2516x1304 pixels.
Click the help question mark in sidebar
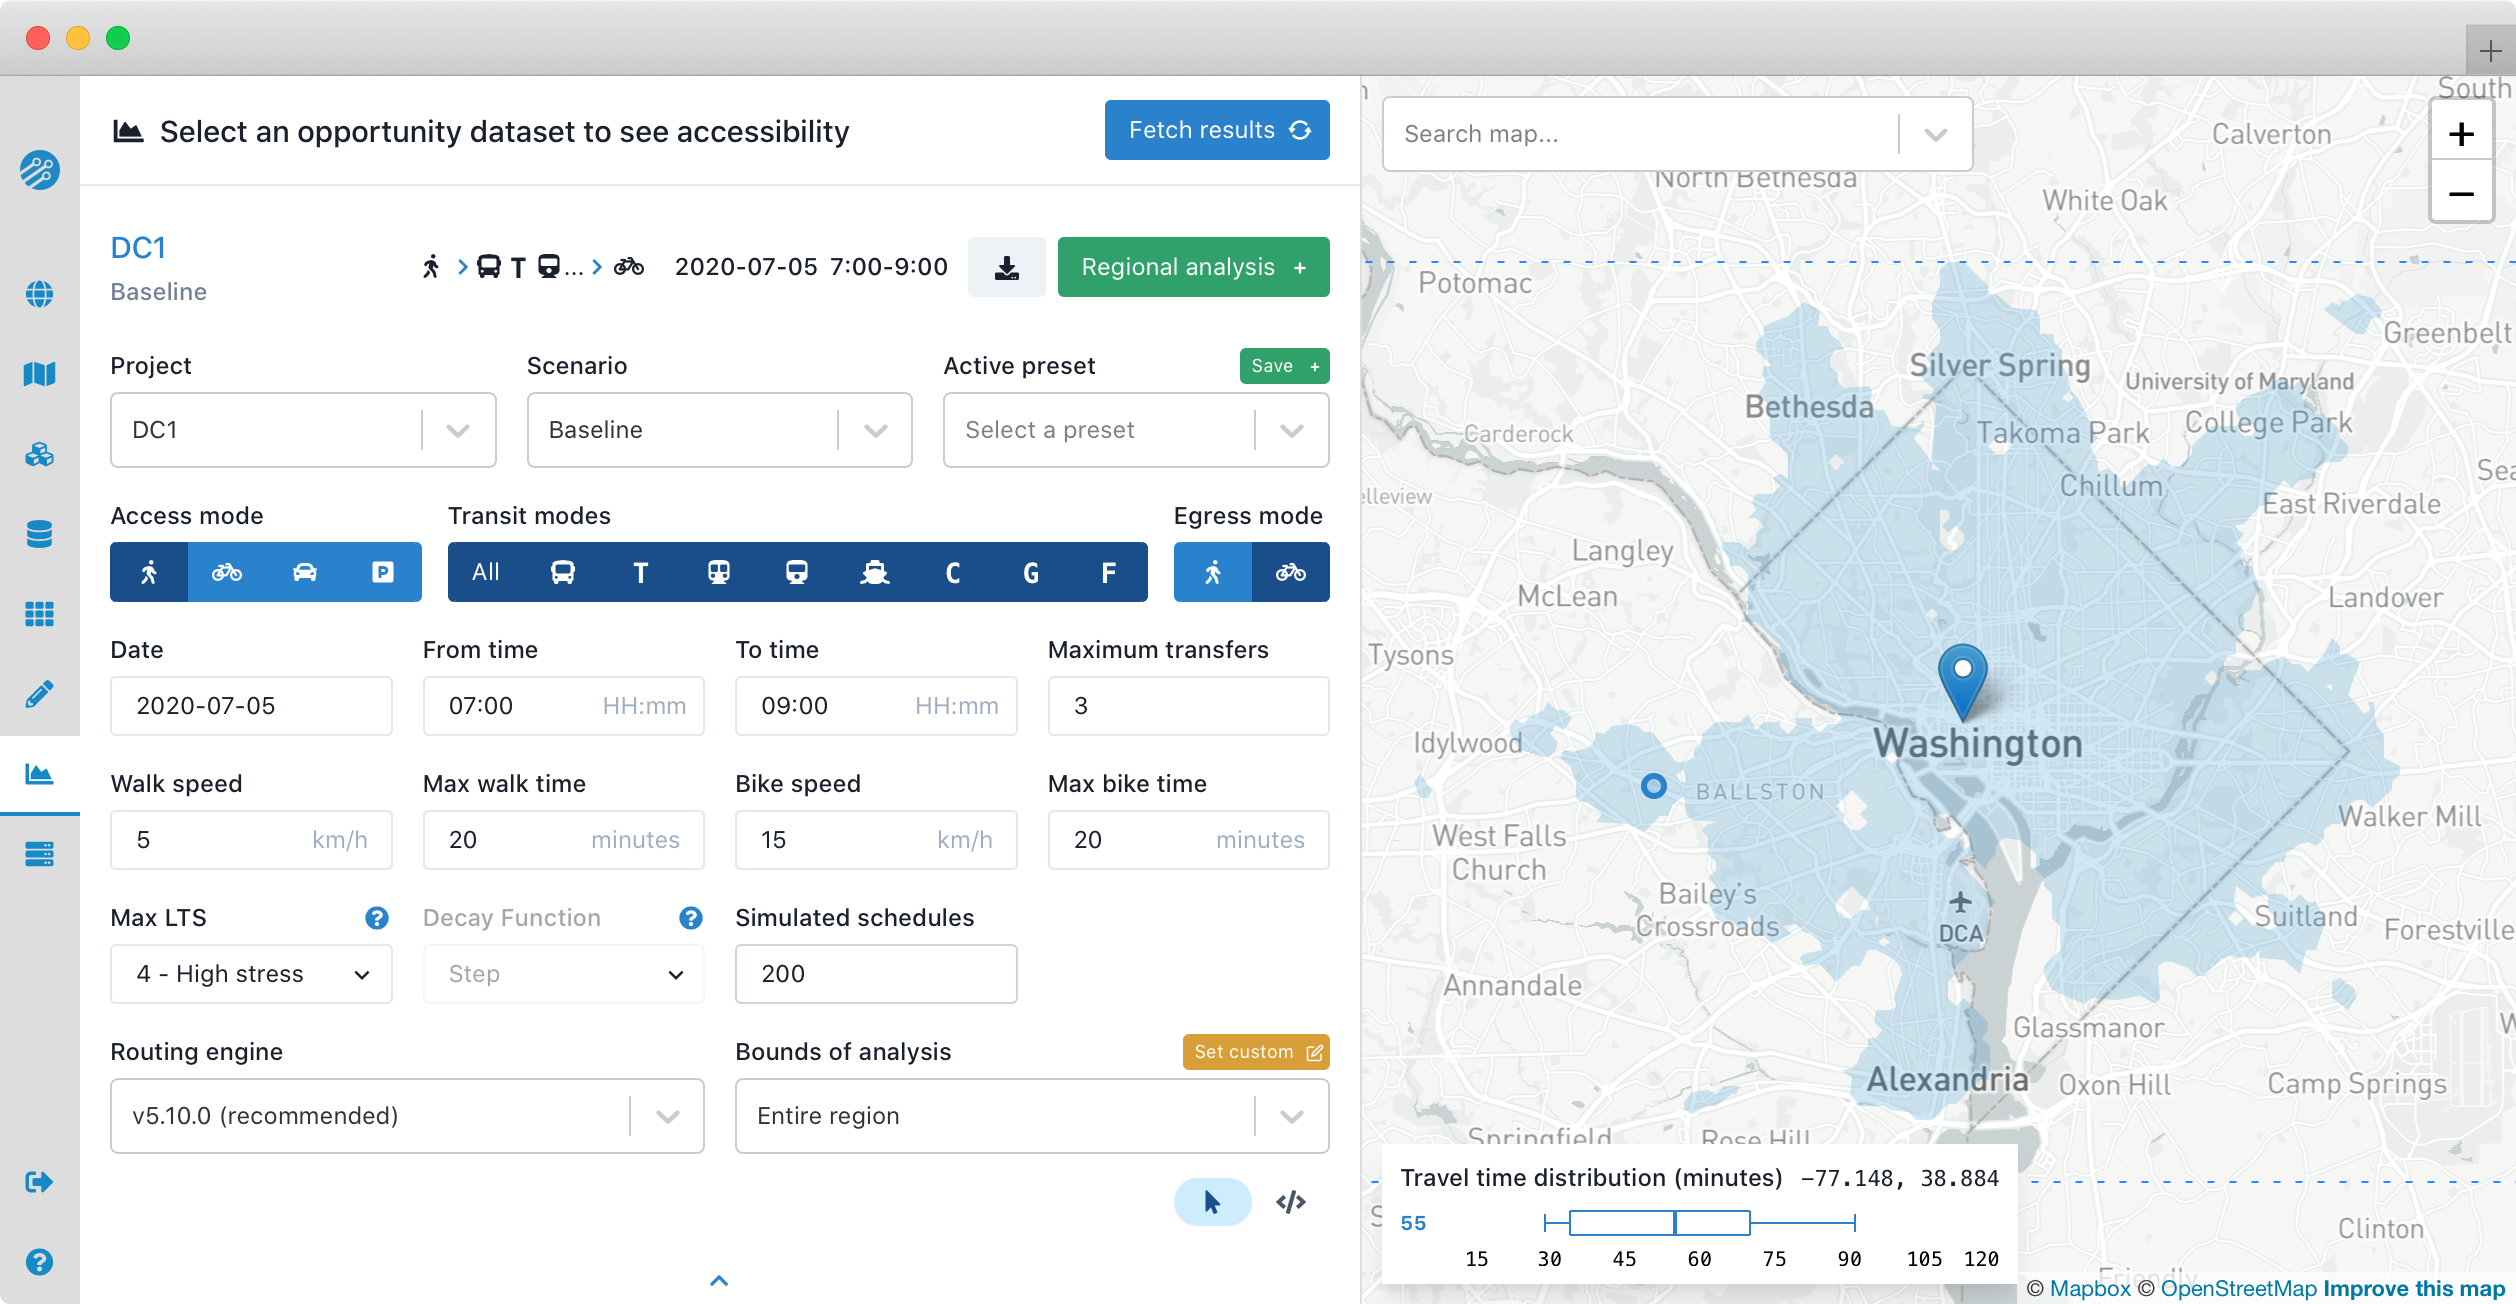click(39, 1262)
